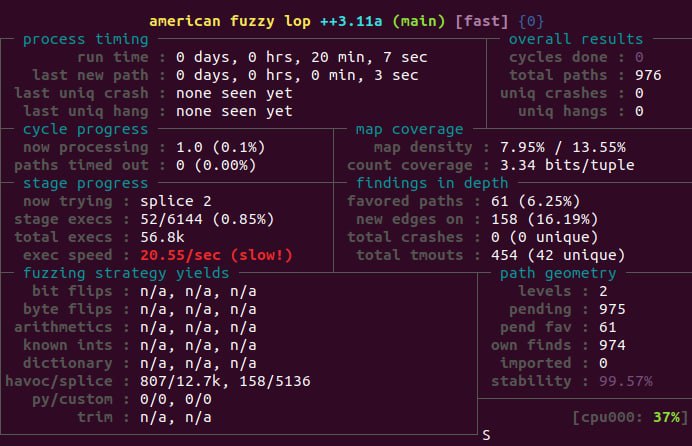Image resolution: width=692 pixels, height=446 pixels.
Task: Click the 'cycle progress' section header
Action: (86, 129)
